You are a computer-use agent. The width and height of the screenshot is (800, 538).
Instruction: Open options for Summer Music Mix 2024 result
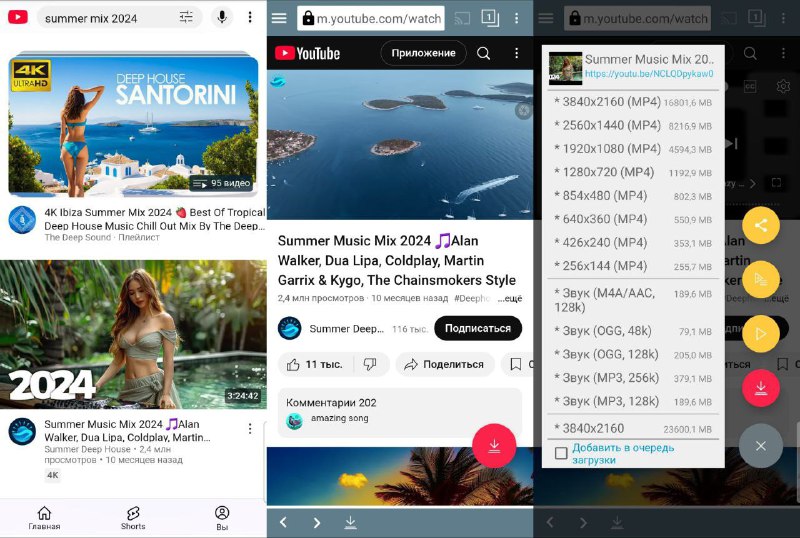[250, 428]
